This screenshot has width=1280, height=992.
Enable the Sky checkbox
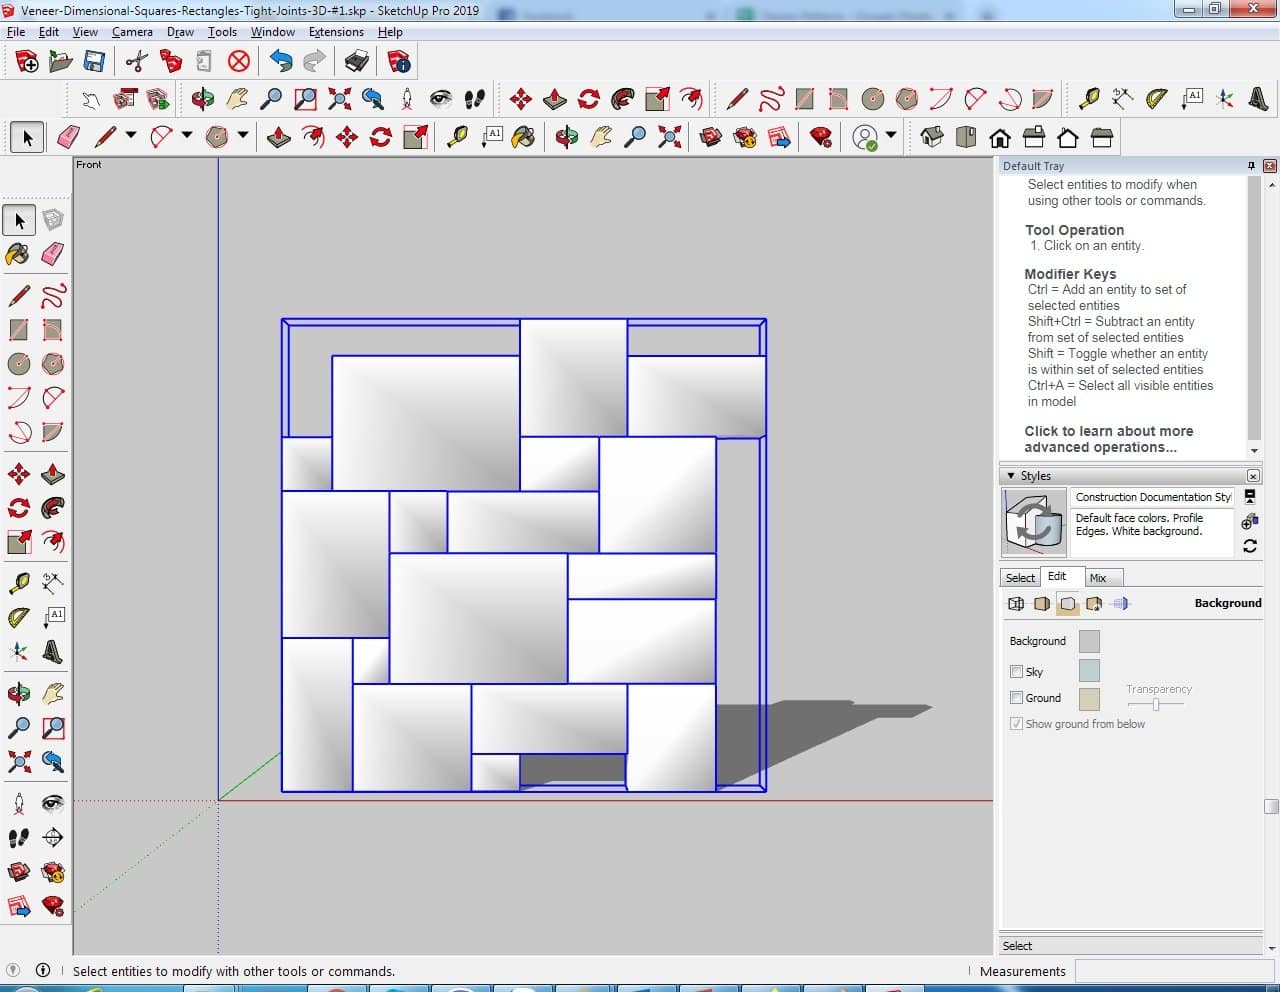click(1017, 672)
